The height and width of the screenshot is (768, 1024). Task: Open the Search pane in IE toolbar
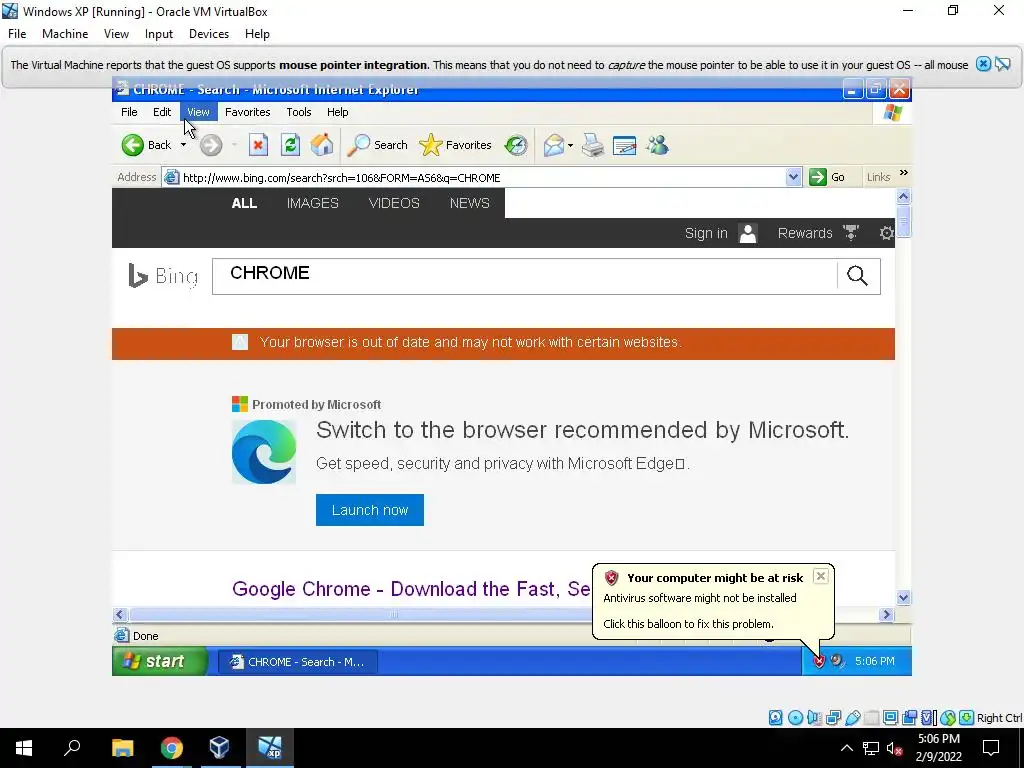[x=377, y=145]
